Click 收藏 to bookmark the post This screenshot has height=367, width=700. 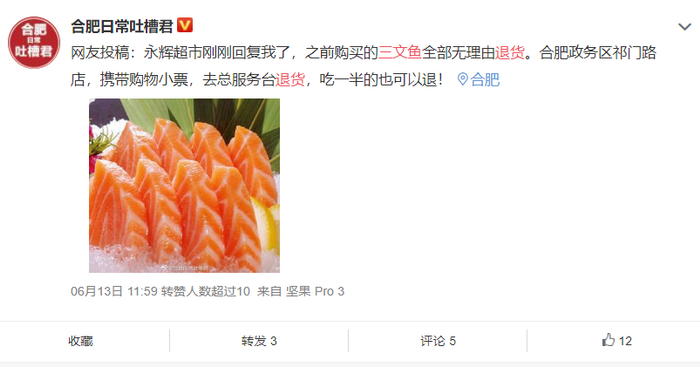81,341
